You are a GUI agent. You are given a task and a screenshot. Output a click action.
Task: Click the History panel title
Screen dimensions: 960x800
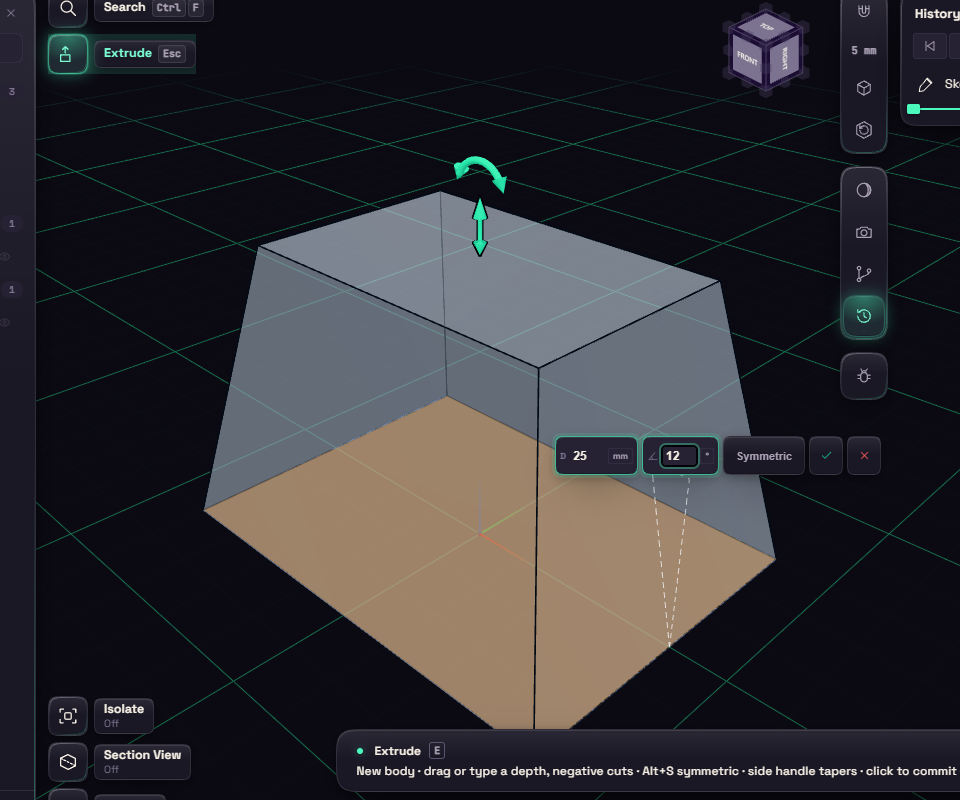(x=937, y=13)
